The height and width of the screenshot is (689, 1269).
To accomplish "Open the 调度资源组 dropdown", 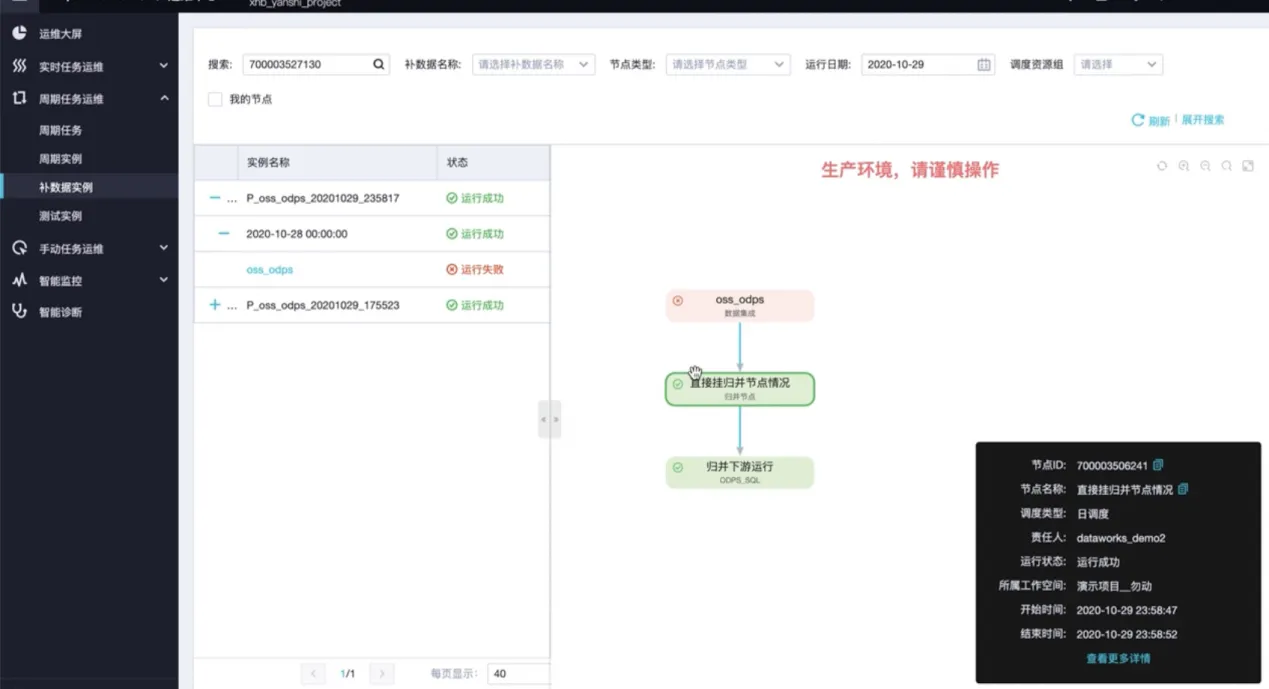I will coord(1118,64).
